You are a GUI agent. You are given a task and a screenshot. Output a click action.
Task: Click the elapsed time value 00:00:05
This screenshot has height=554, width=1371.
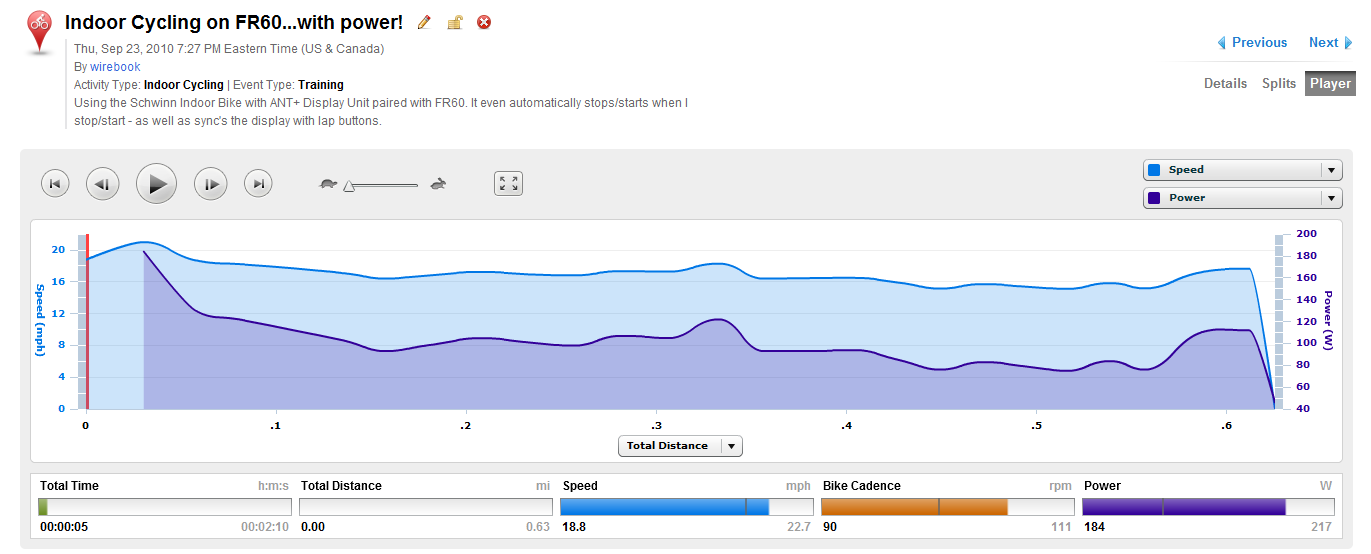point(64,527)
